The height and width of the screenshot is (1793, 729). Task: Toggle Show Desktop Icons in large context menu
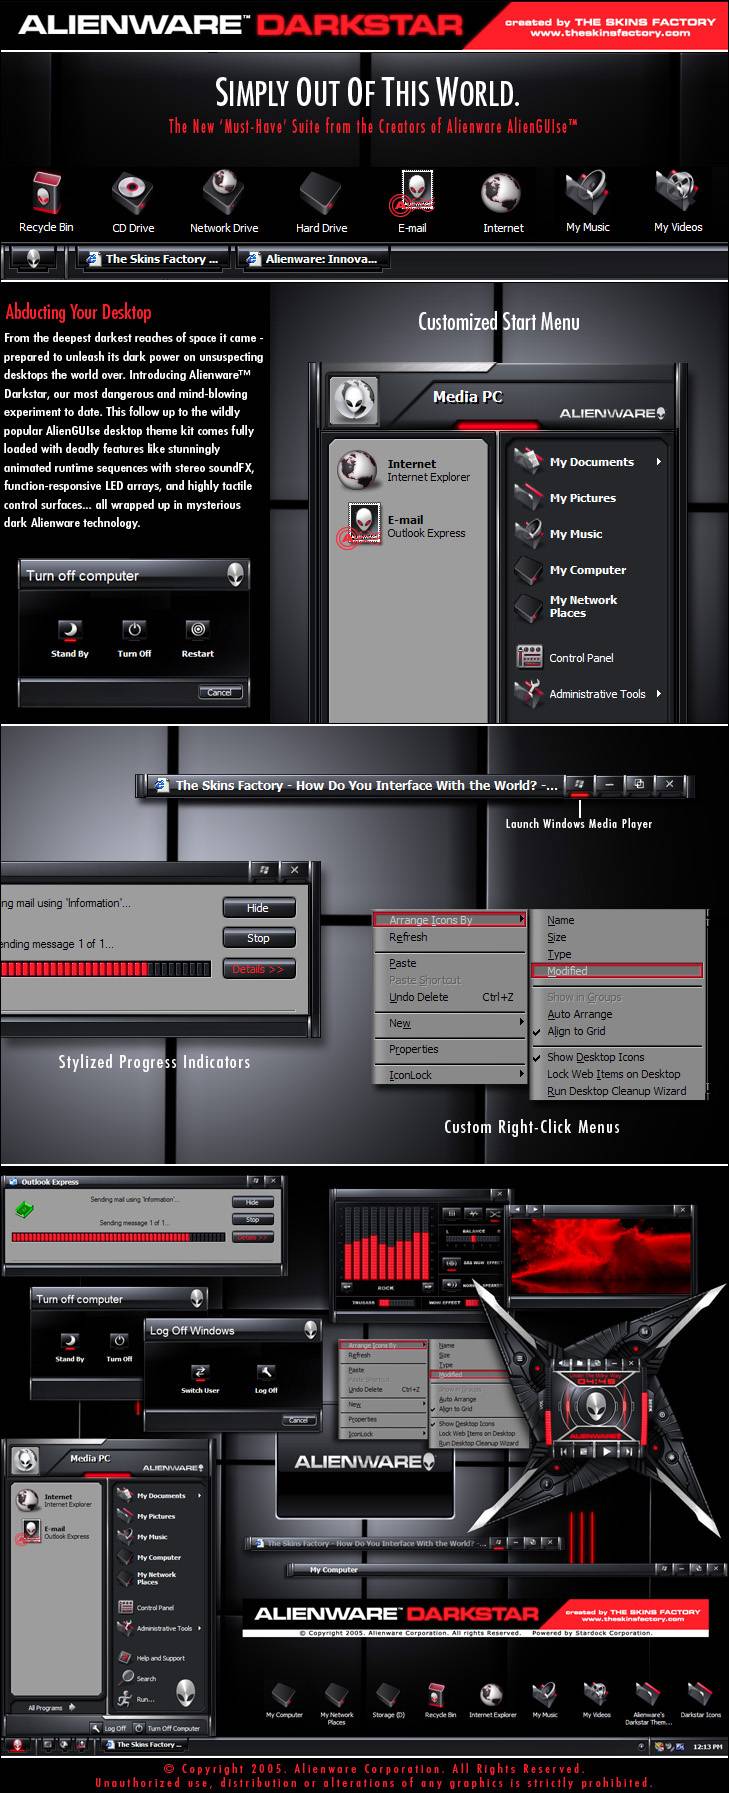pos(595,1057)
